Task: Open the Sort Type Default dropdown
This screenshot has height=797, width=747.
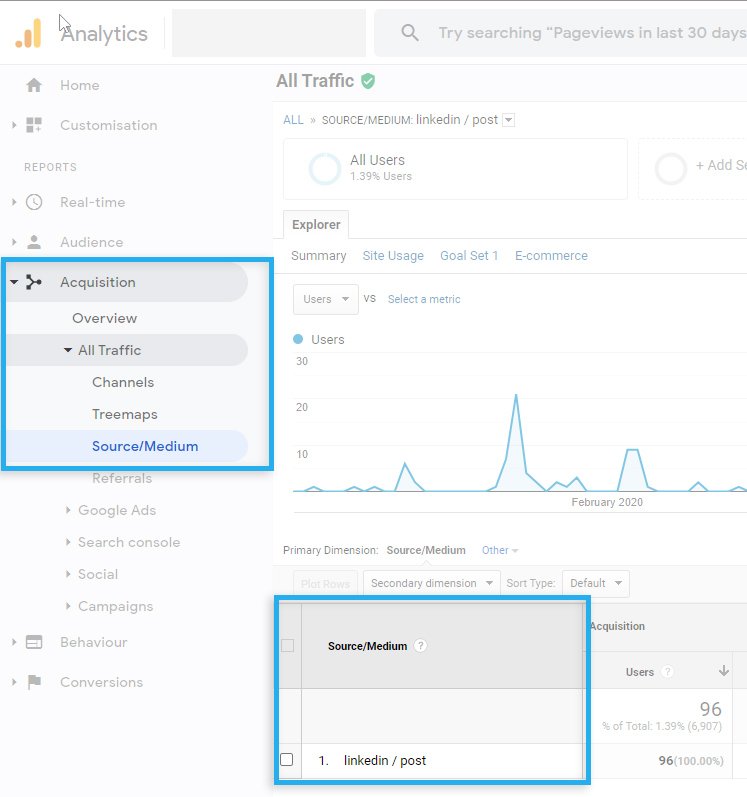Action: 596,583
